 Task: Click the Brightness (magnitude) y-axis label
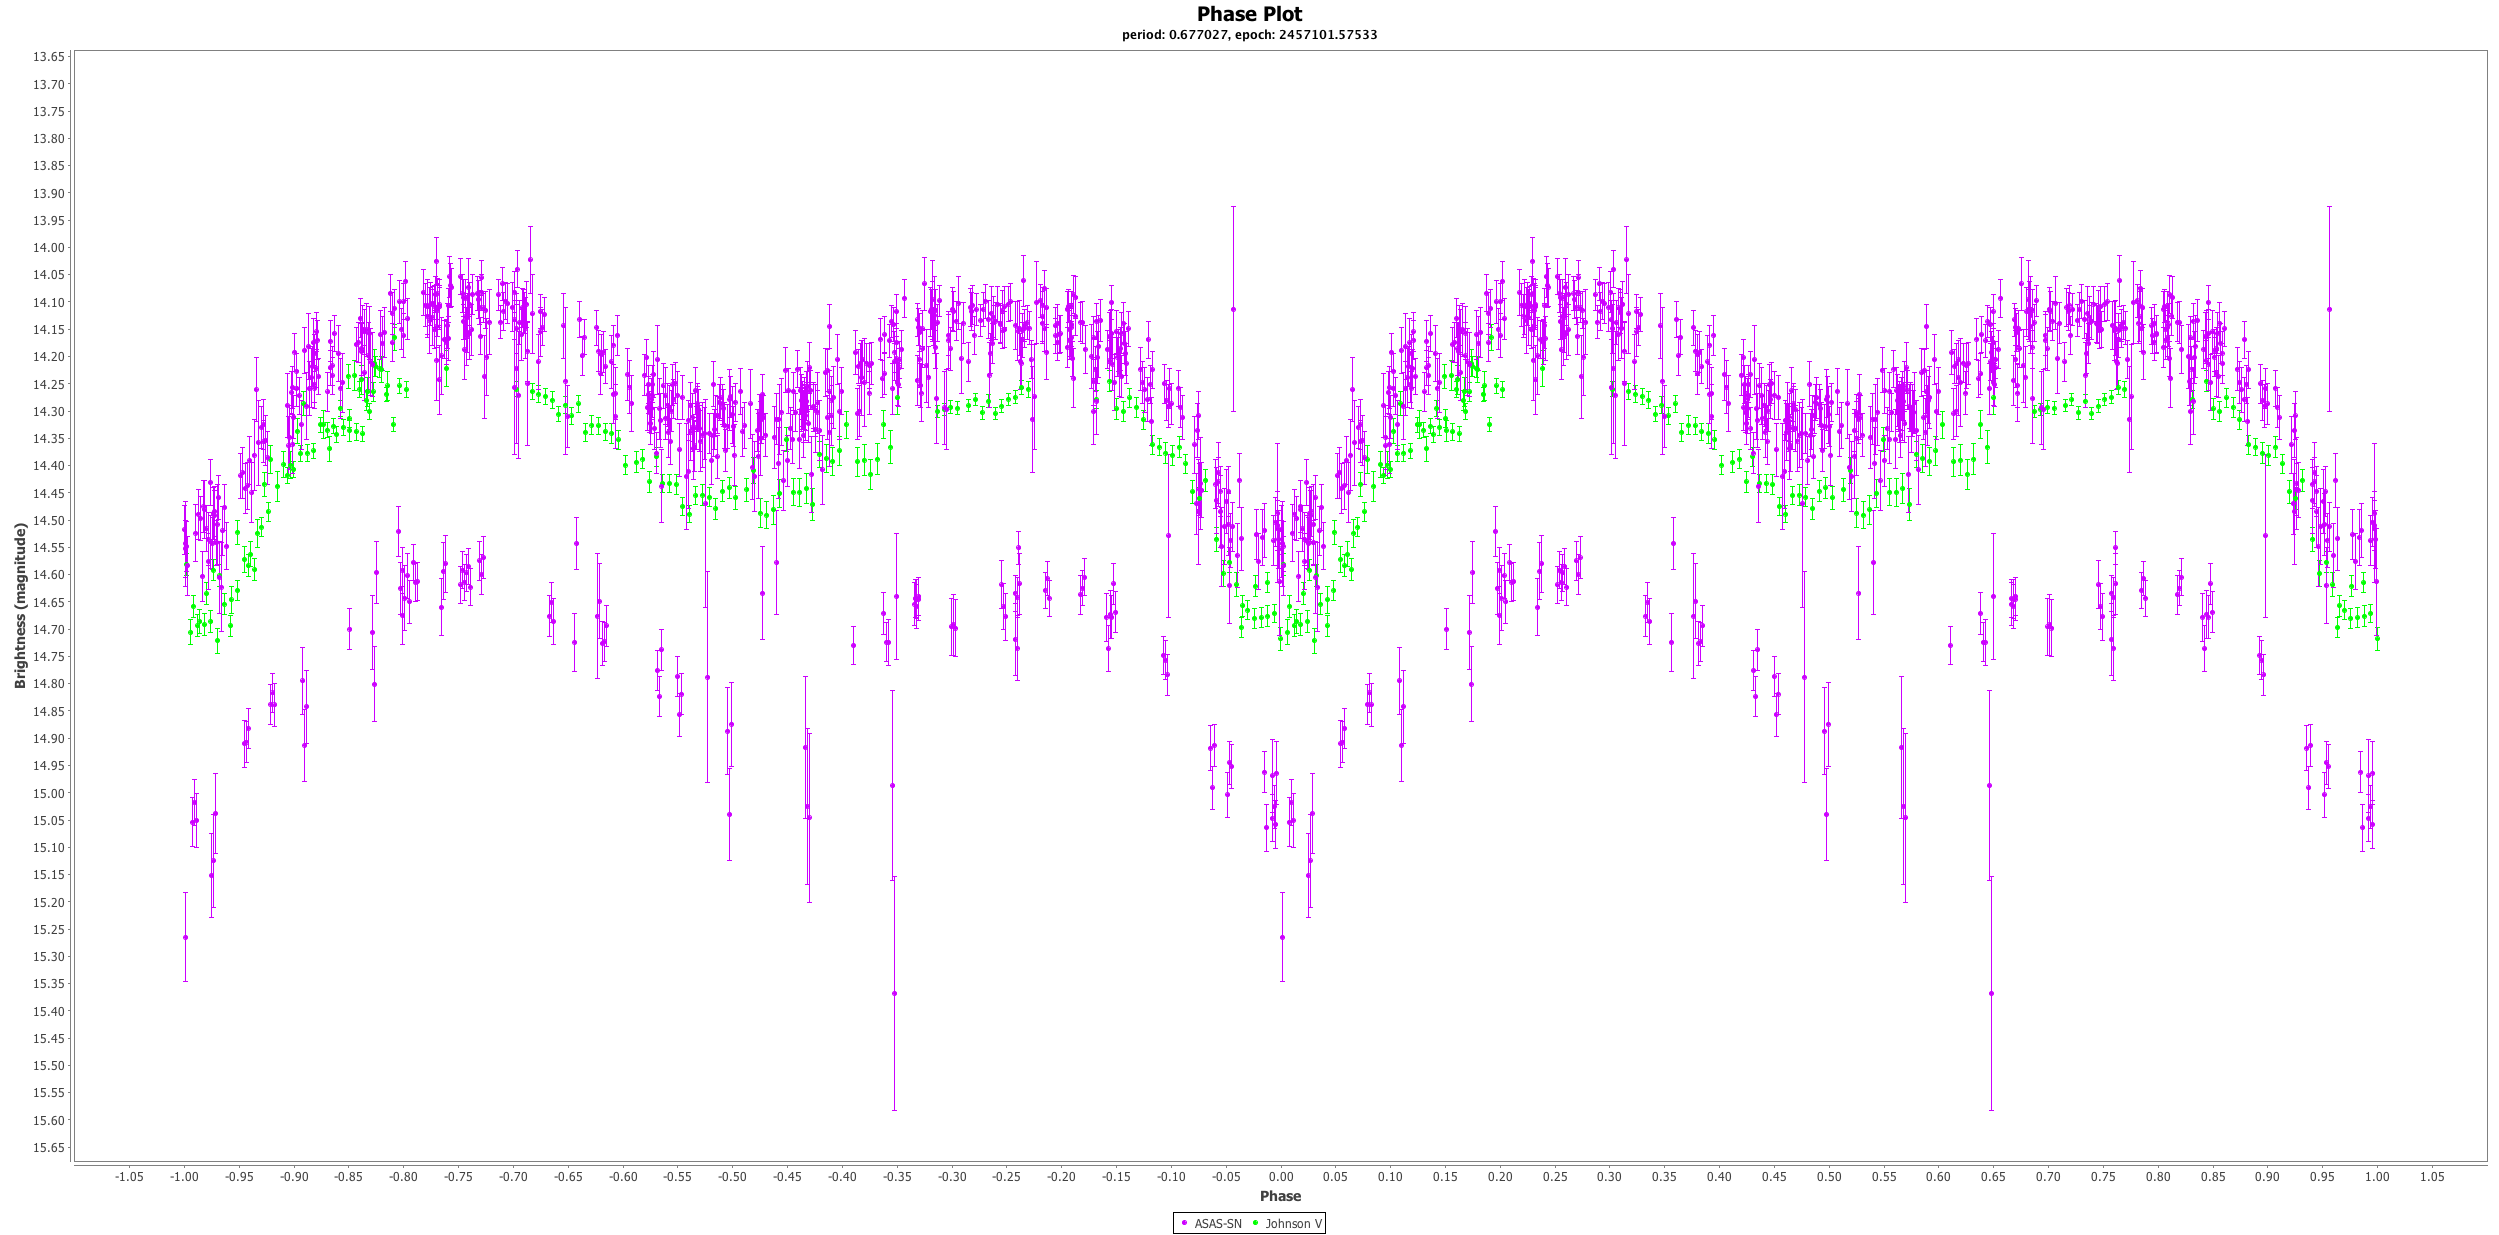[20, 606]
